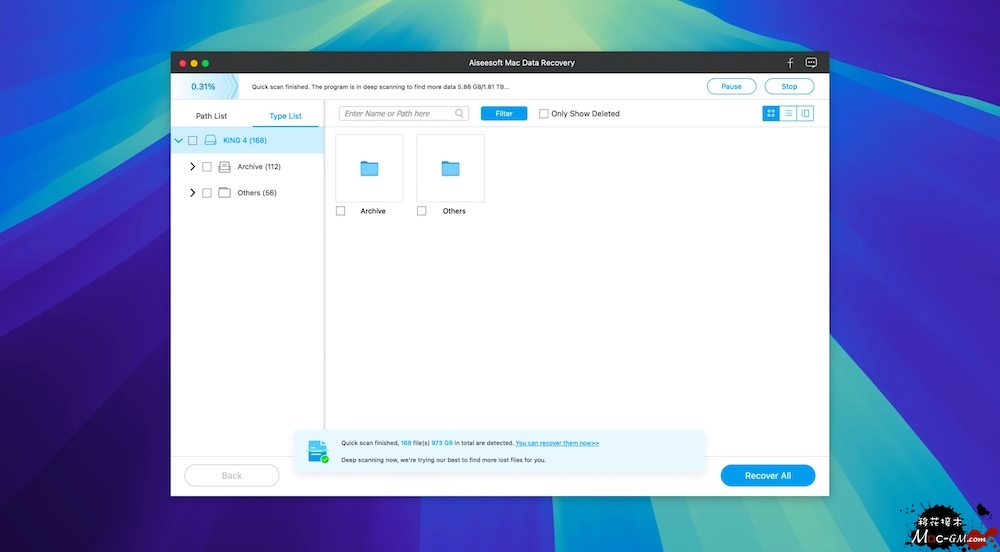Select the KING 4 drive icon
The width and height of the screenshot is (1000, 552).
[210, 141]
